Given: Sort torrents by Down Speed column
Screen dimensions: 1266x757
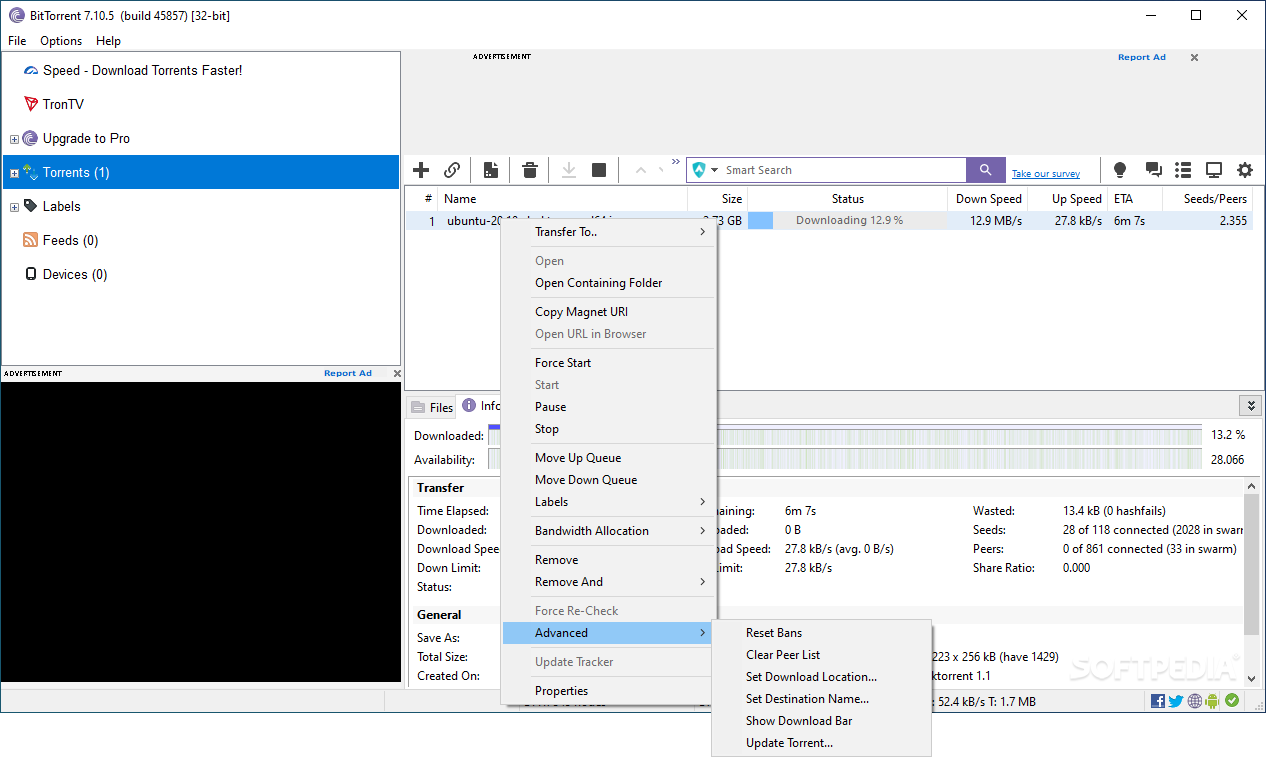Looking at the screenshot, I should click(988, 199).
